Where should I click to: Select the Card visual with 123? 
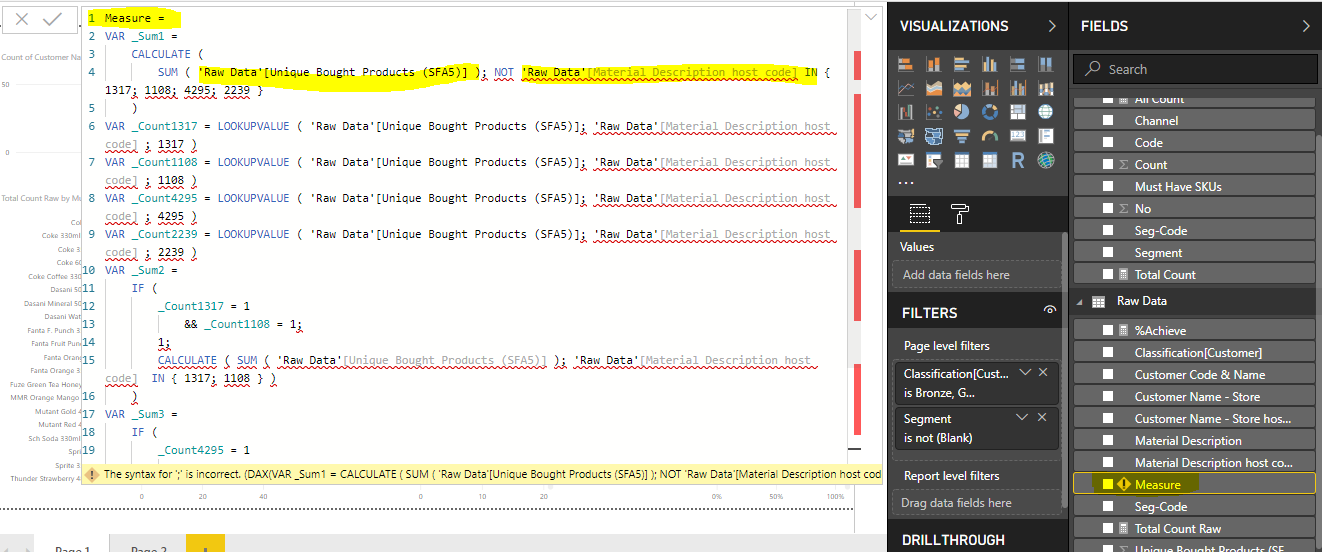point(1018,136)
